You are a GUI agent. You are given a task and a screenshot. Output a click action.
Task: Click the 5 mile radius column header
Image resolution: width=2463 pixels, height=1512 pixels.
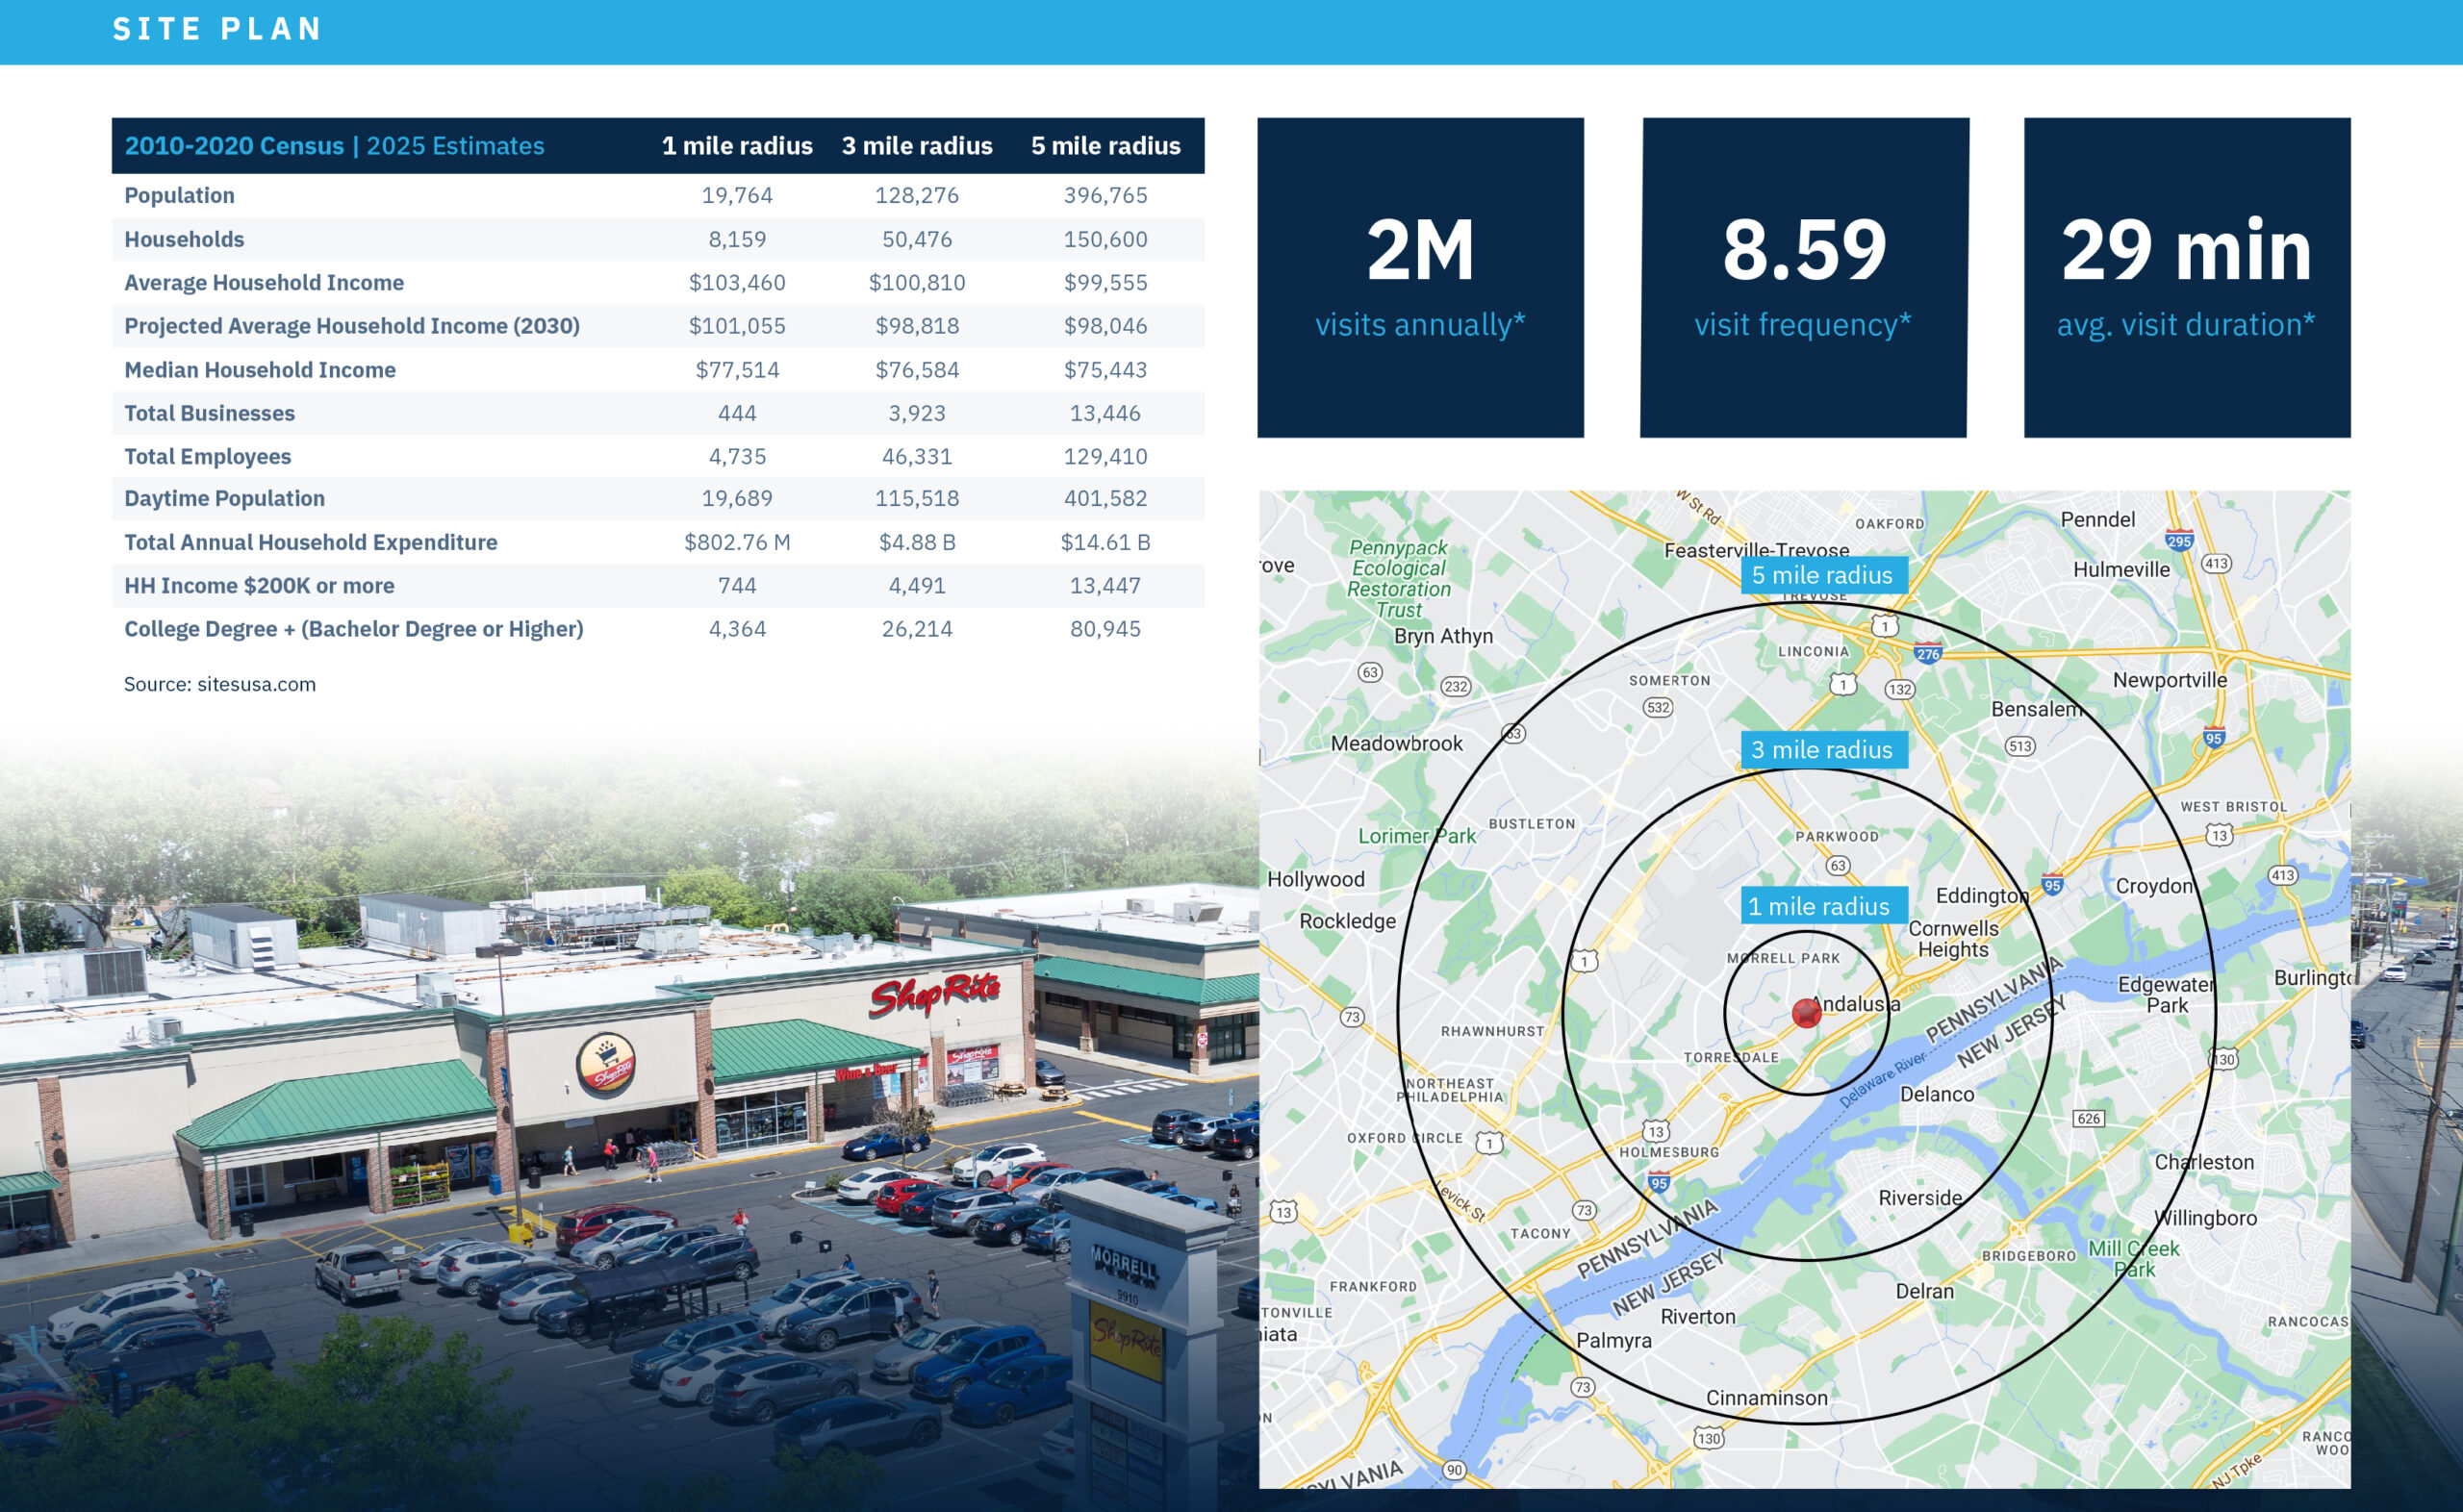pyautogui.click(x=1105, y=146)
